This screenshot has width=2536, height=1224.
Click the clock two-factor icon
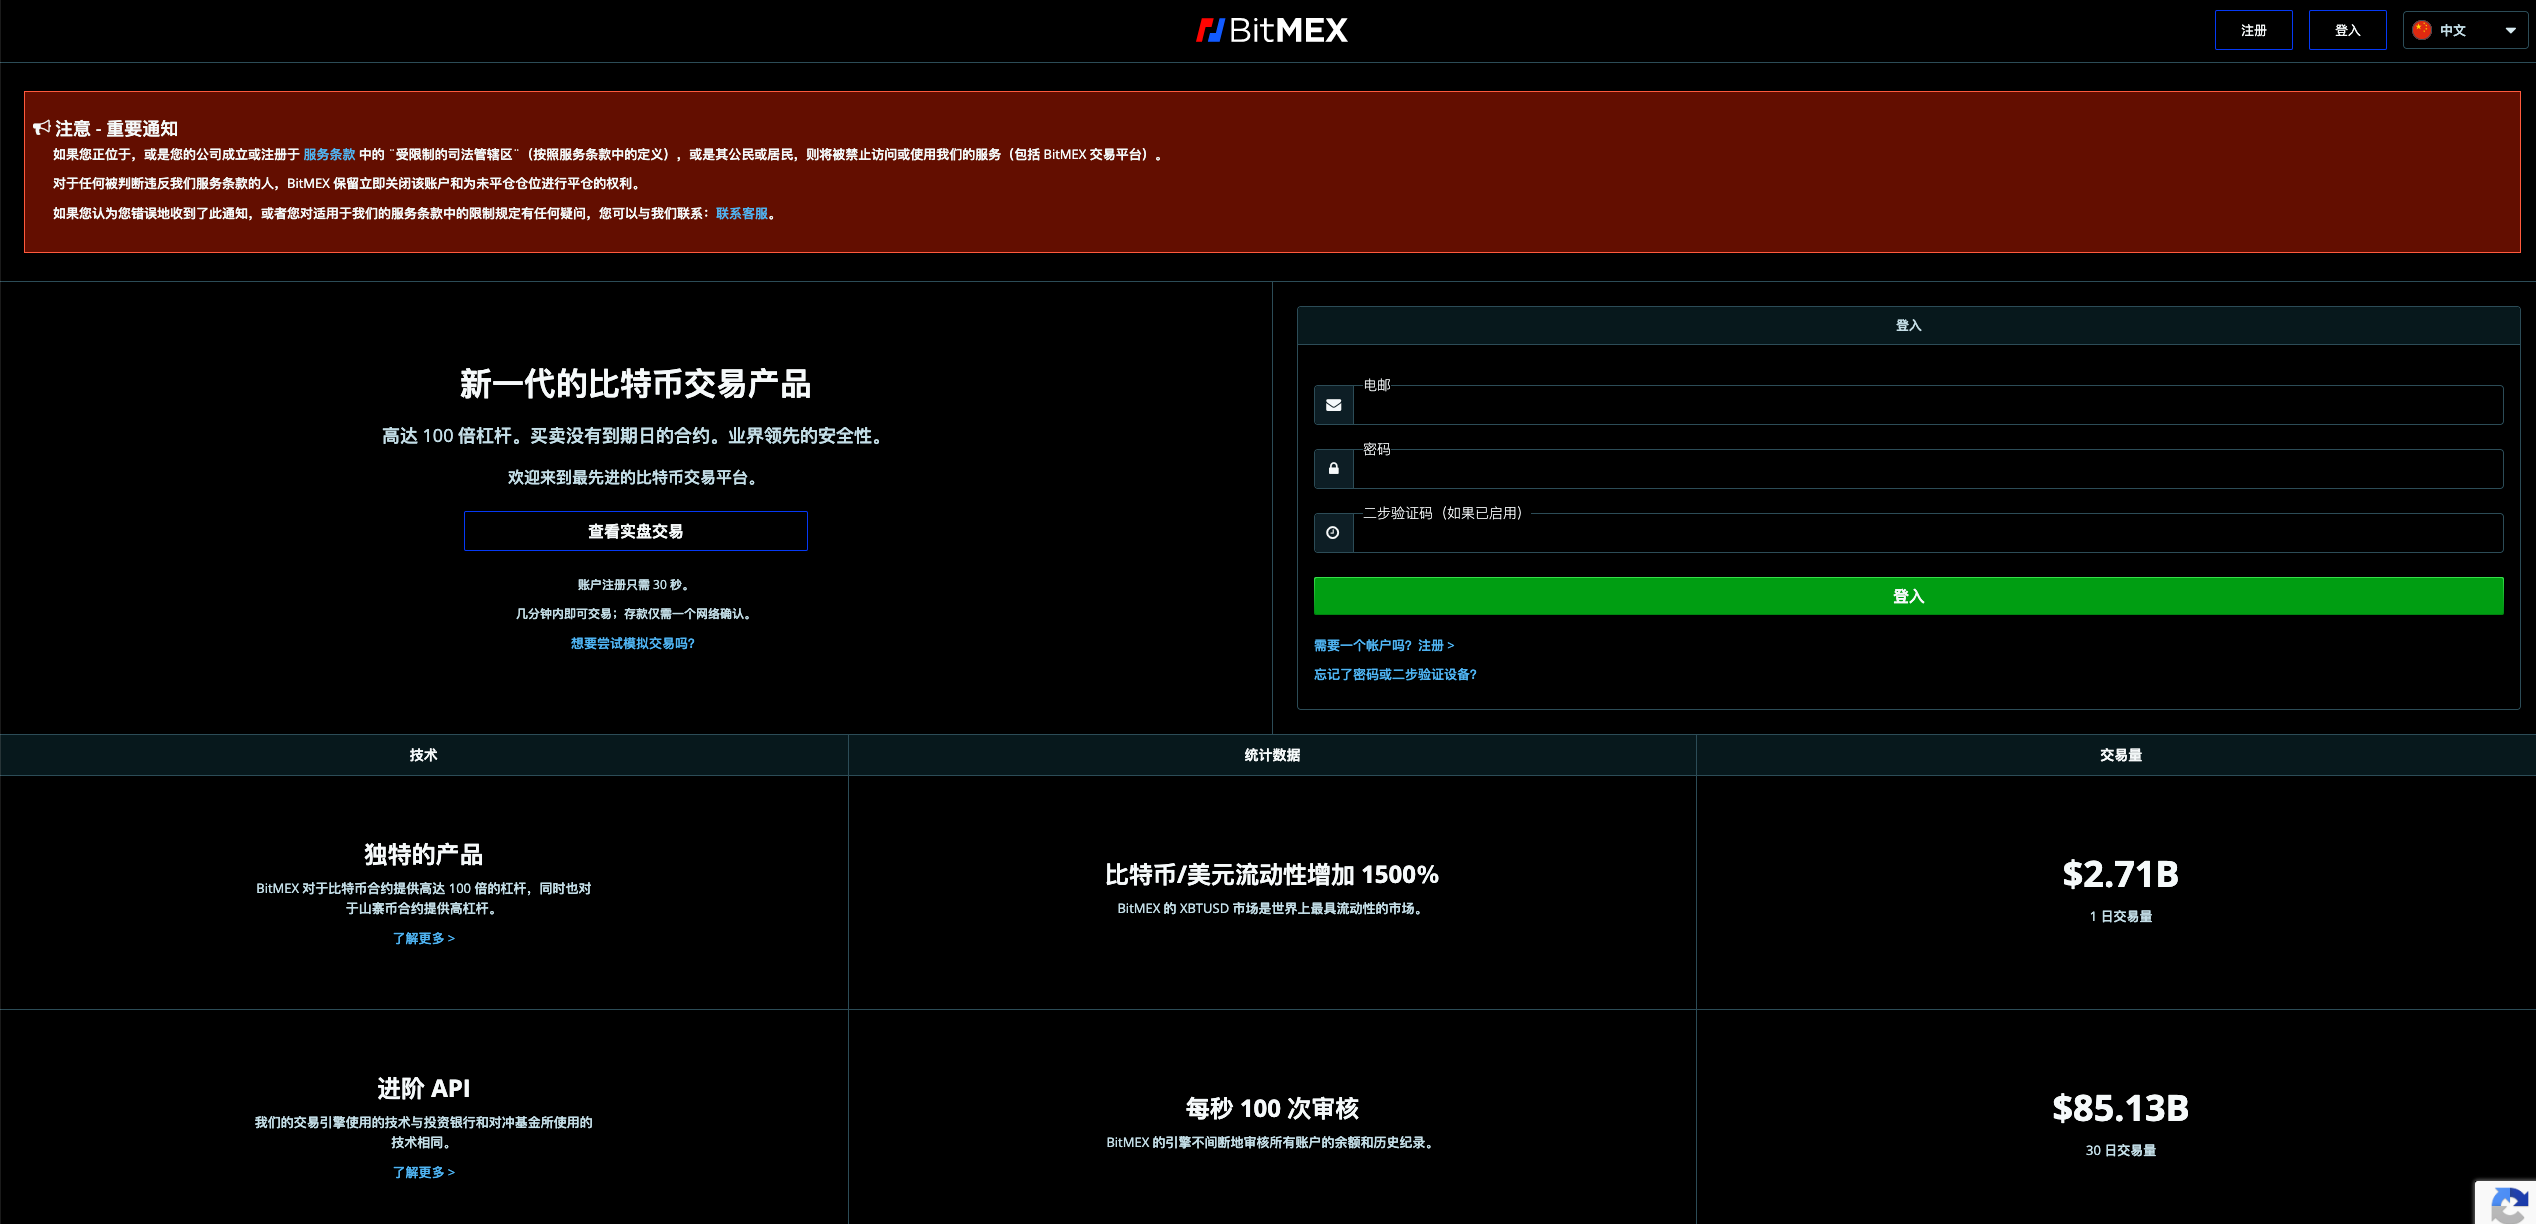click(x=1333, y=533)
